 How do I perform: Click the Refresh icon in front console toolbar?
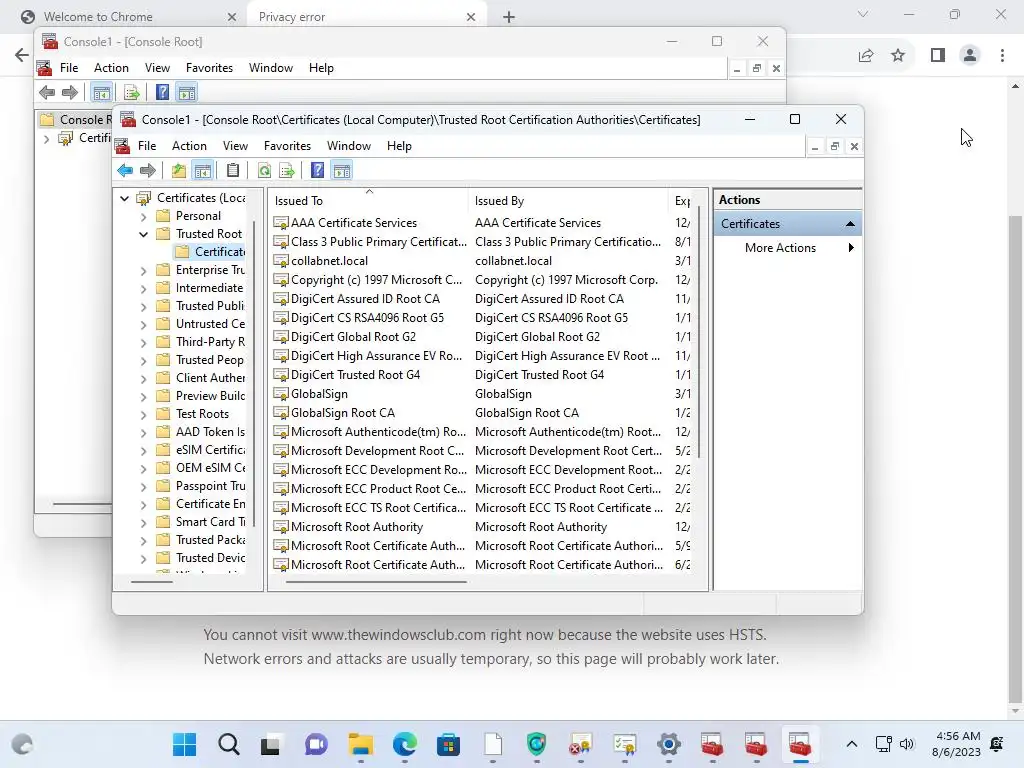[264, 171]
